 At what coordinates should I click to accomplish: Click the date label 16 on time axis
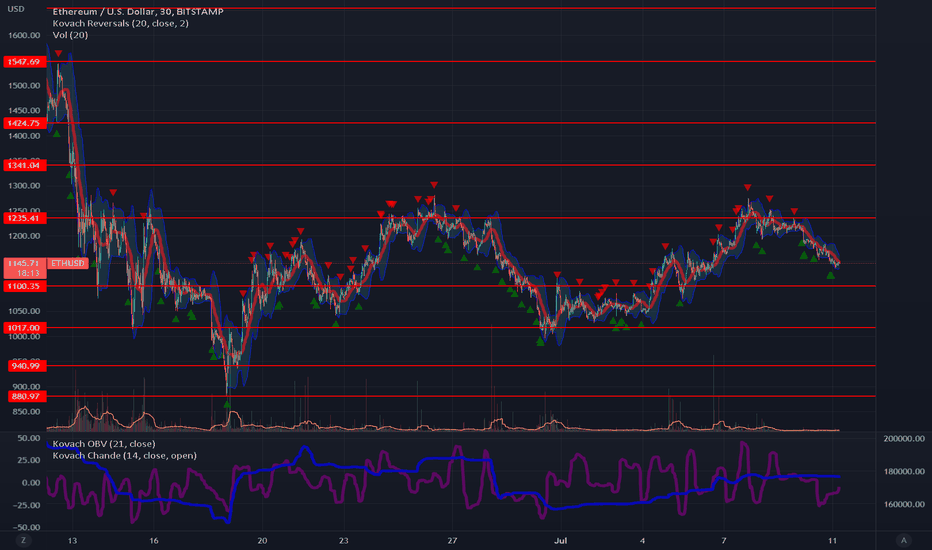[x=154, y=540]
